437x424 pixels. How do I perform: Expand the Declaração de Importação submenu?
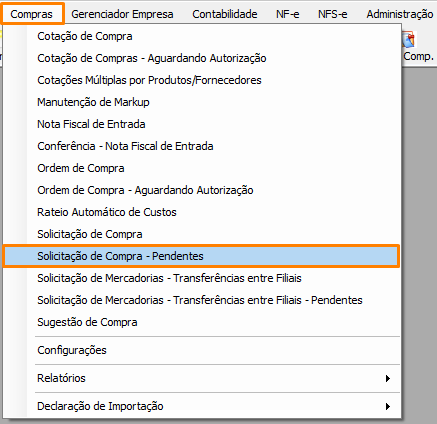(x=201, y=406)
